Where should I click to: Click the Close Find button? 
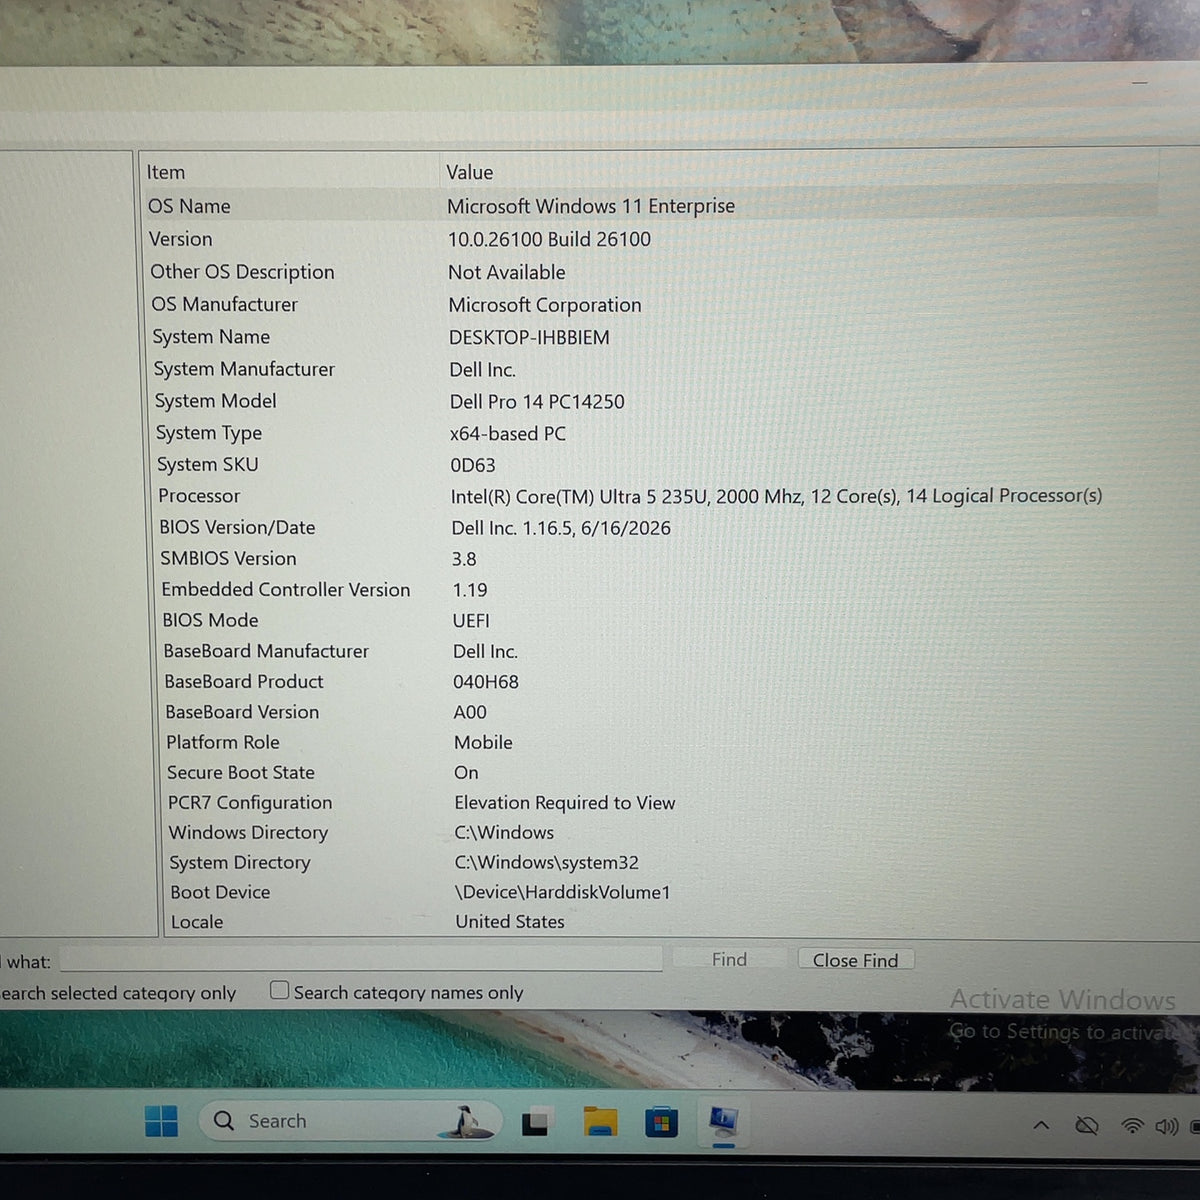(856, 960)
